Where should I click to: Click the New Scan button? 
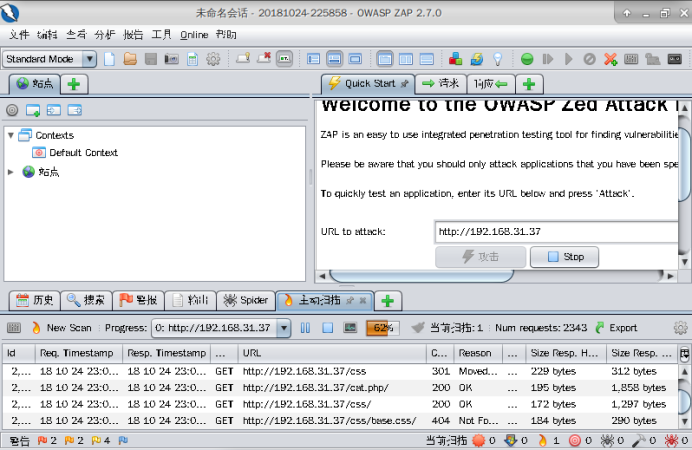coord(62,328)
